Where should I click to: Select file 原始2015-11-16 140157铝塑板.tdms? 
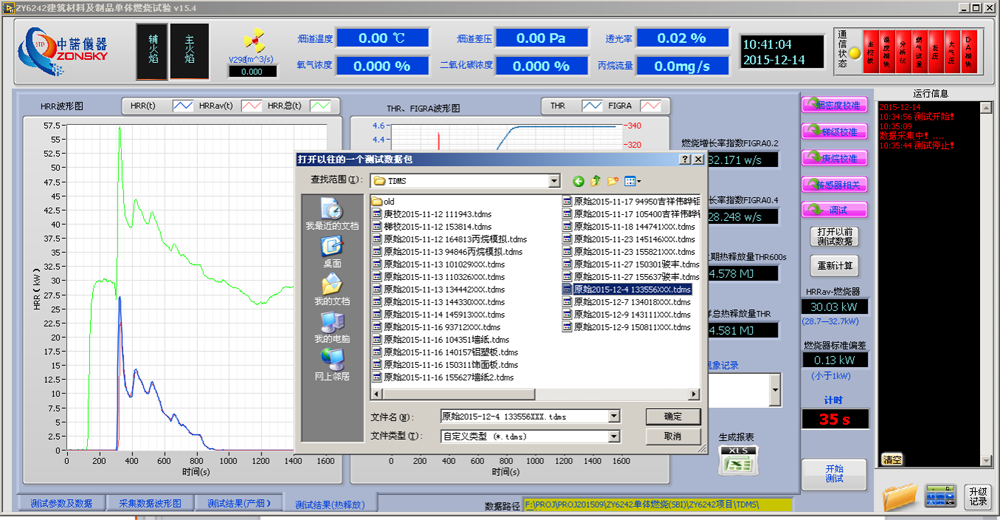(x=445, y=352)
